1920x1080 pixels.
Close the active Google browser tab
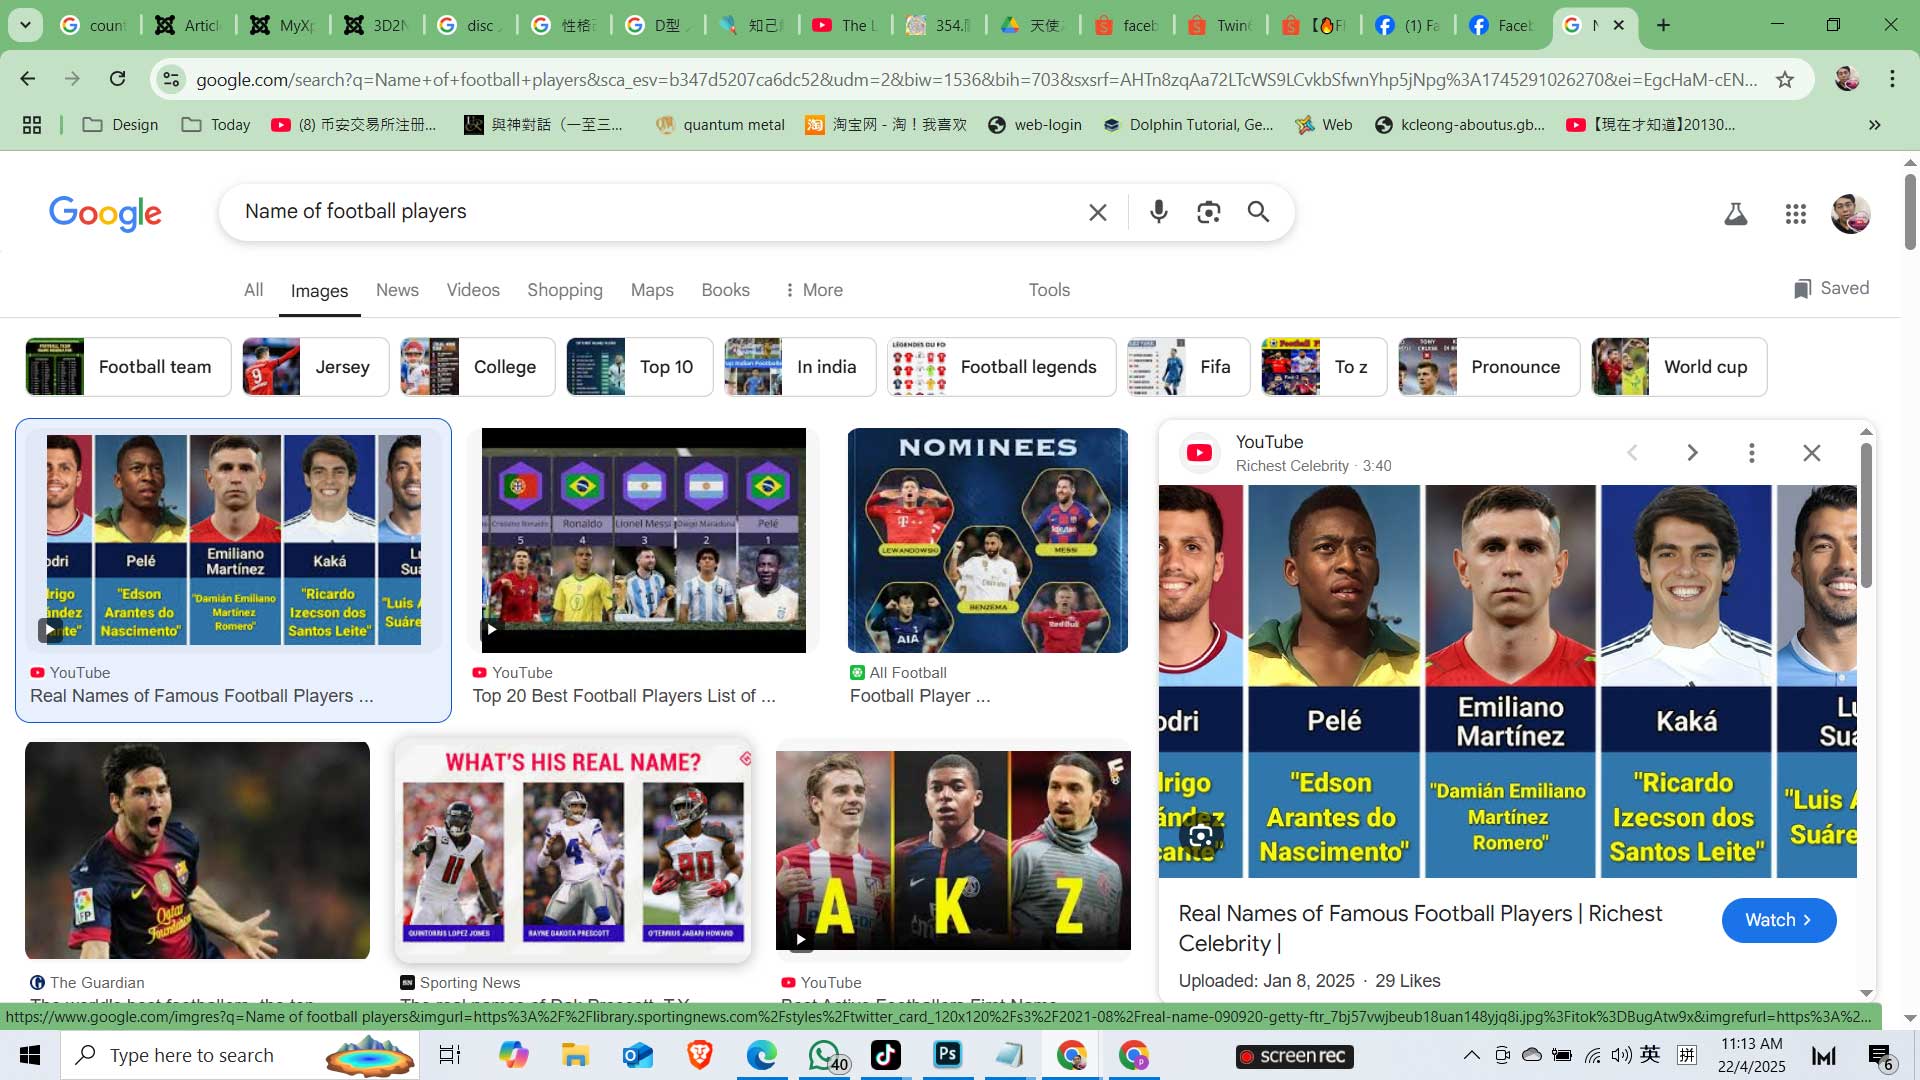click(1619, 25)
